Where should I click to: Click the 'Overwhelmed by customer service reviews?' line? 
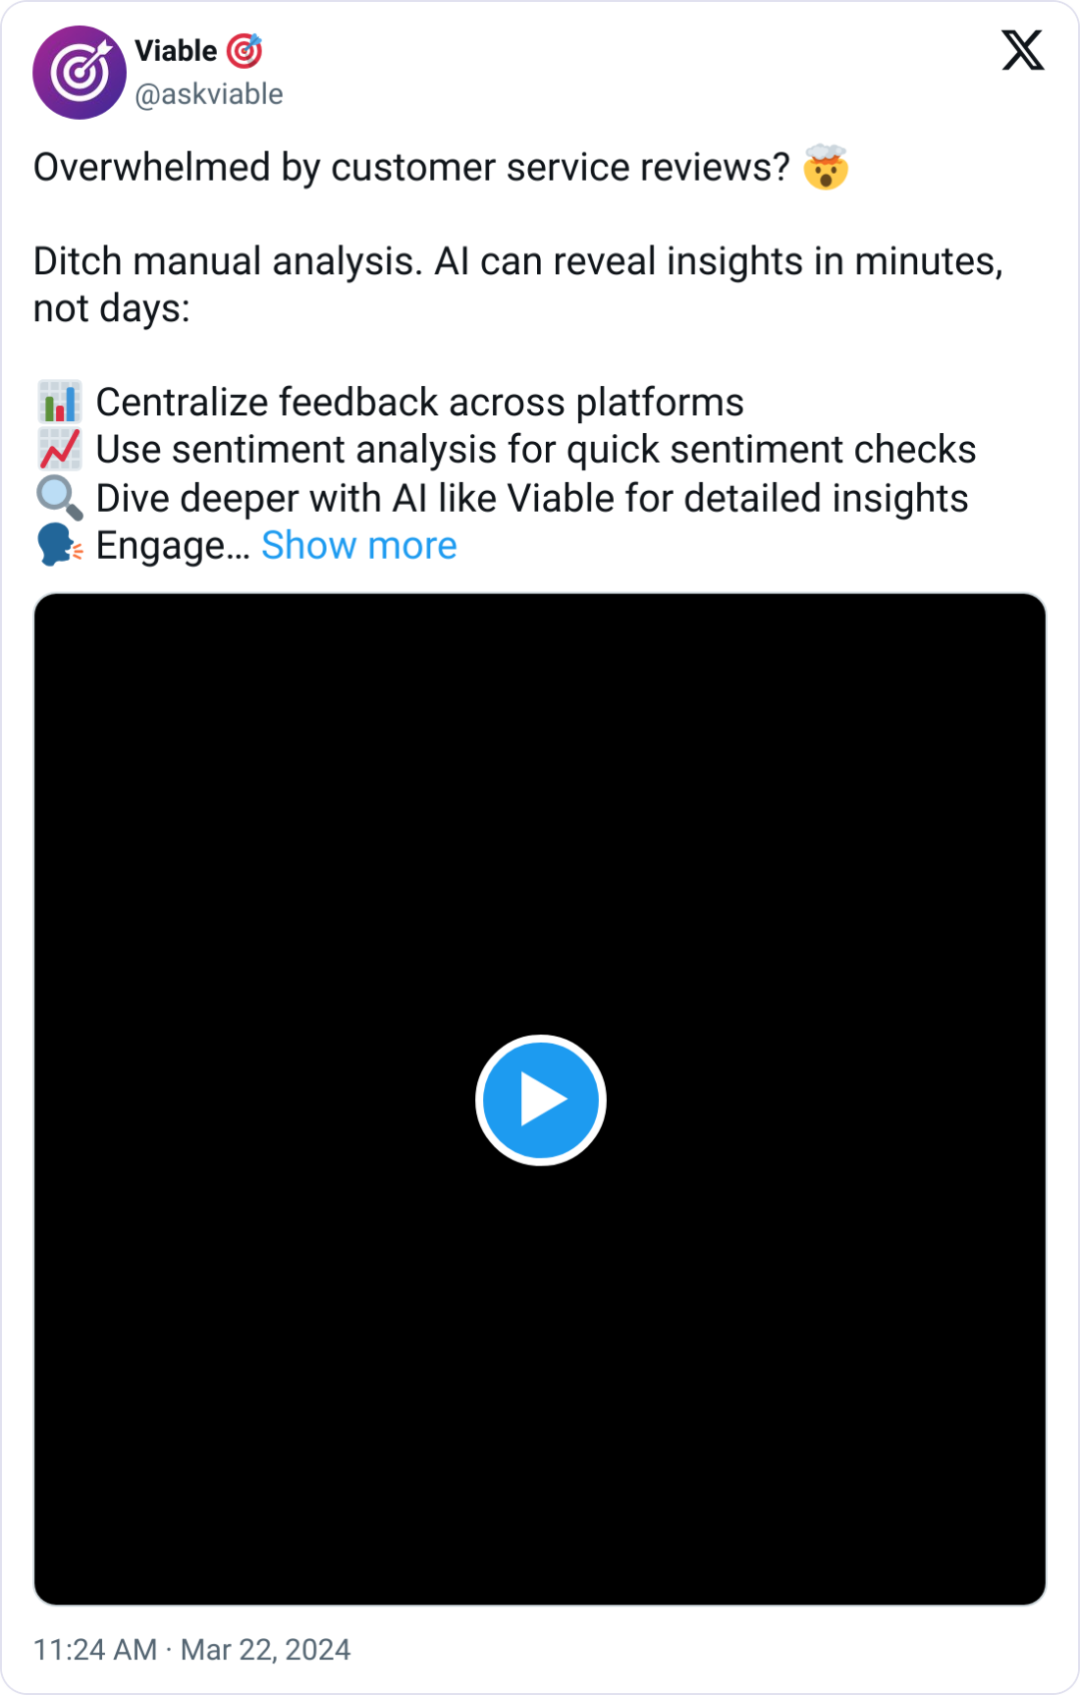point(412,167)
